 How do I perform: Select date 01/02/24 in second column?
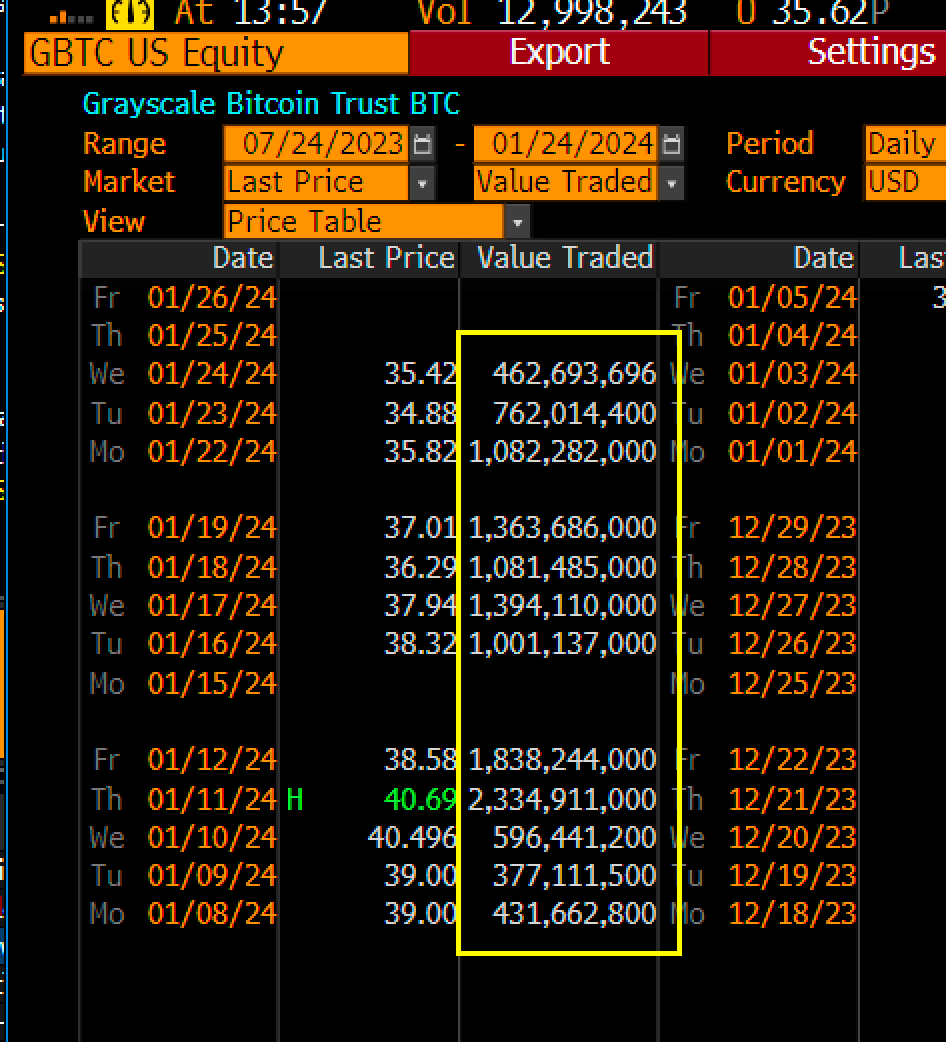(x=793, y=413)
